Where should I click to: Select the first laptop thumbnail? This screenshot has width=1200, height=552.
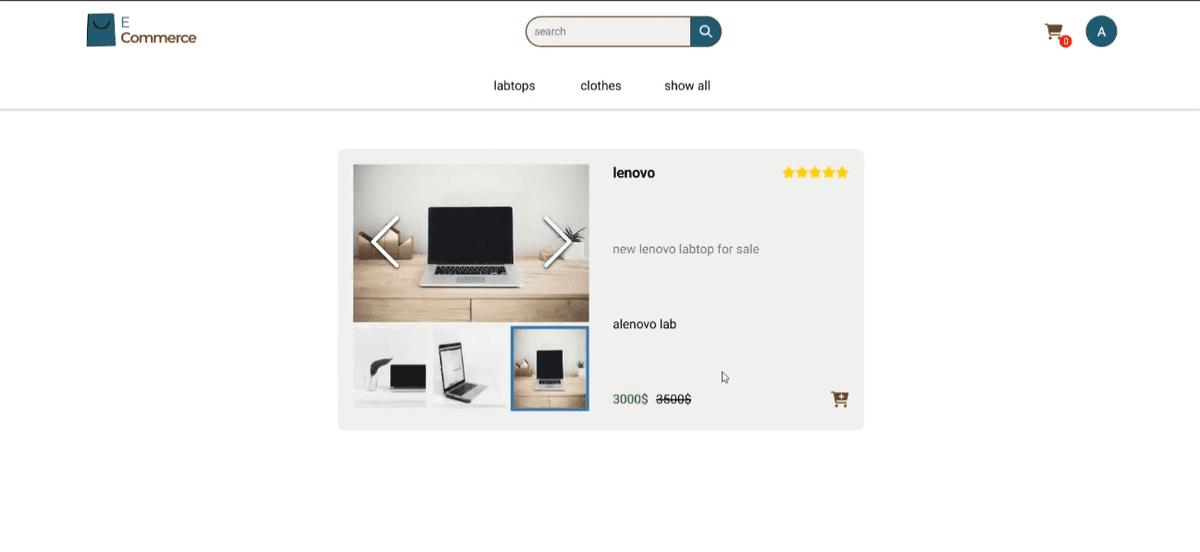click(390, 368)
